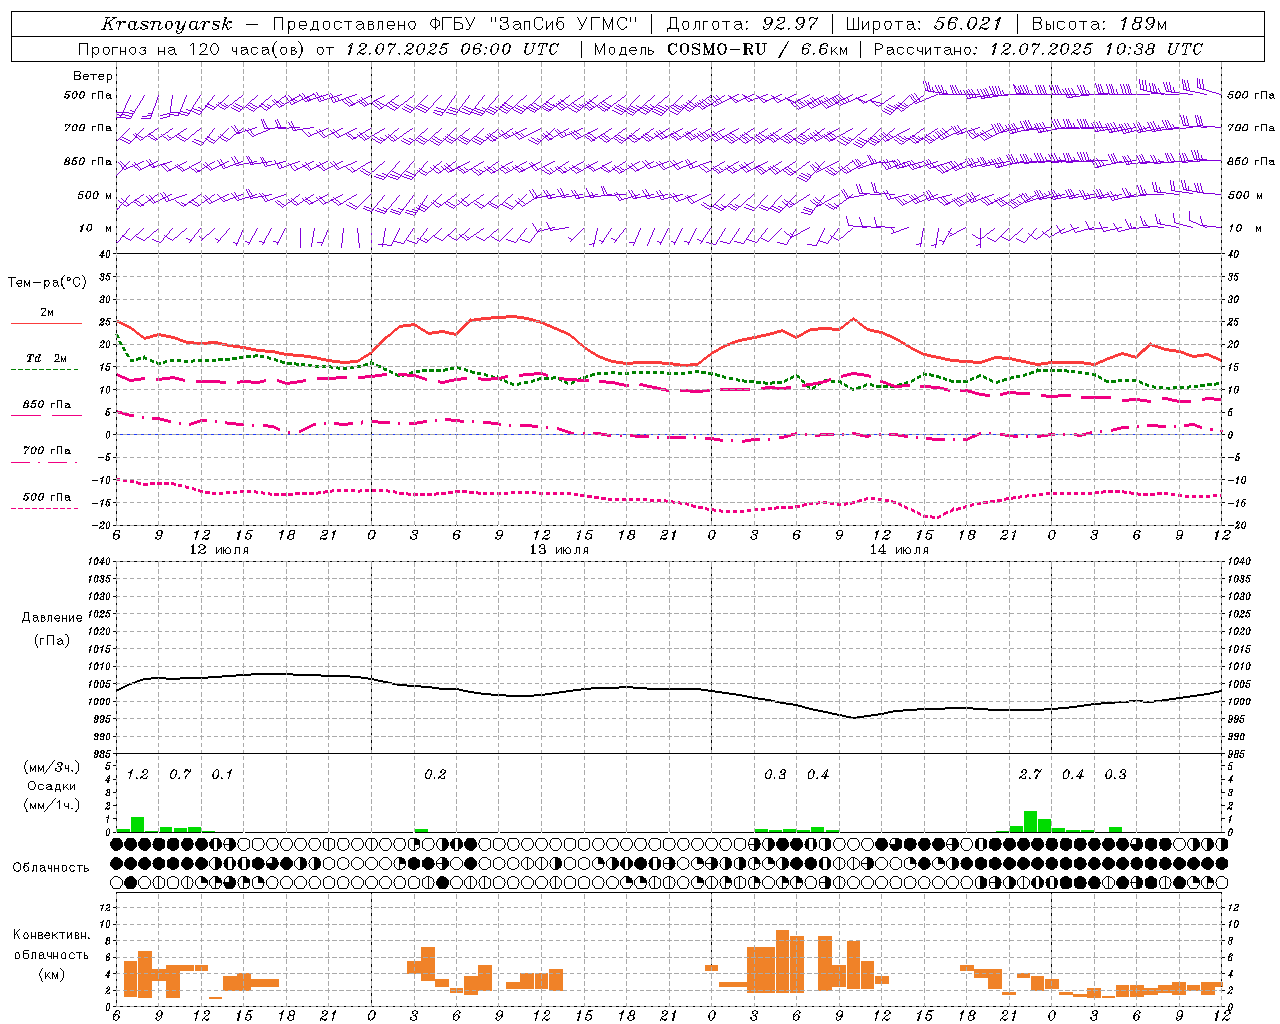
Task: Click the 'Предоставлено ФГБУ "ЗапСиб УГМС"' provider text
Action: pos(455,24)
